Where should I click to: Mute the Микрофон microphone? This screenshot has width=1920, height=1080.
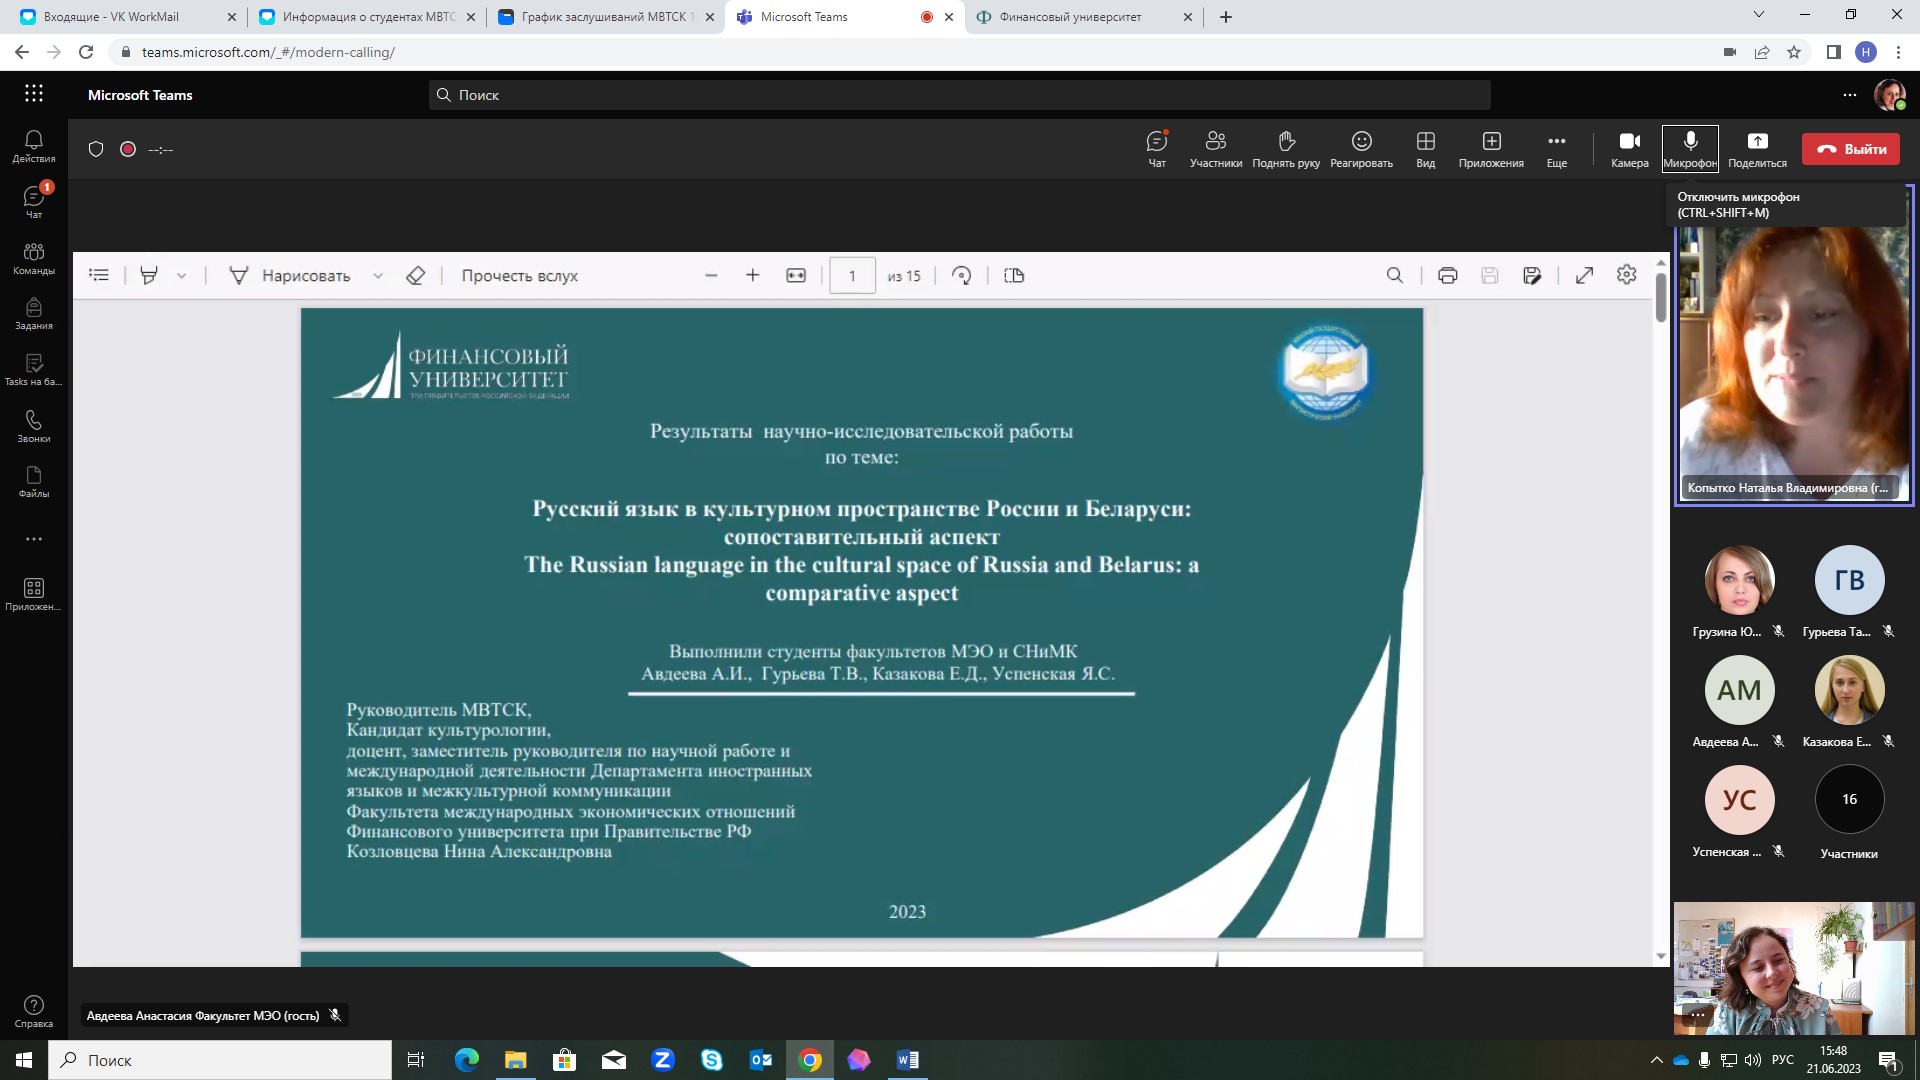1690,148
